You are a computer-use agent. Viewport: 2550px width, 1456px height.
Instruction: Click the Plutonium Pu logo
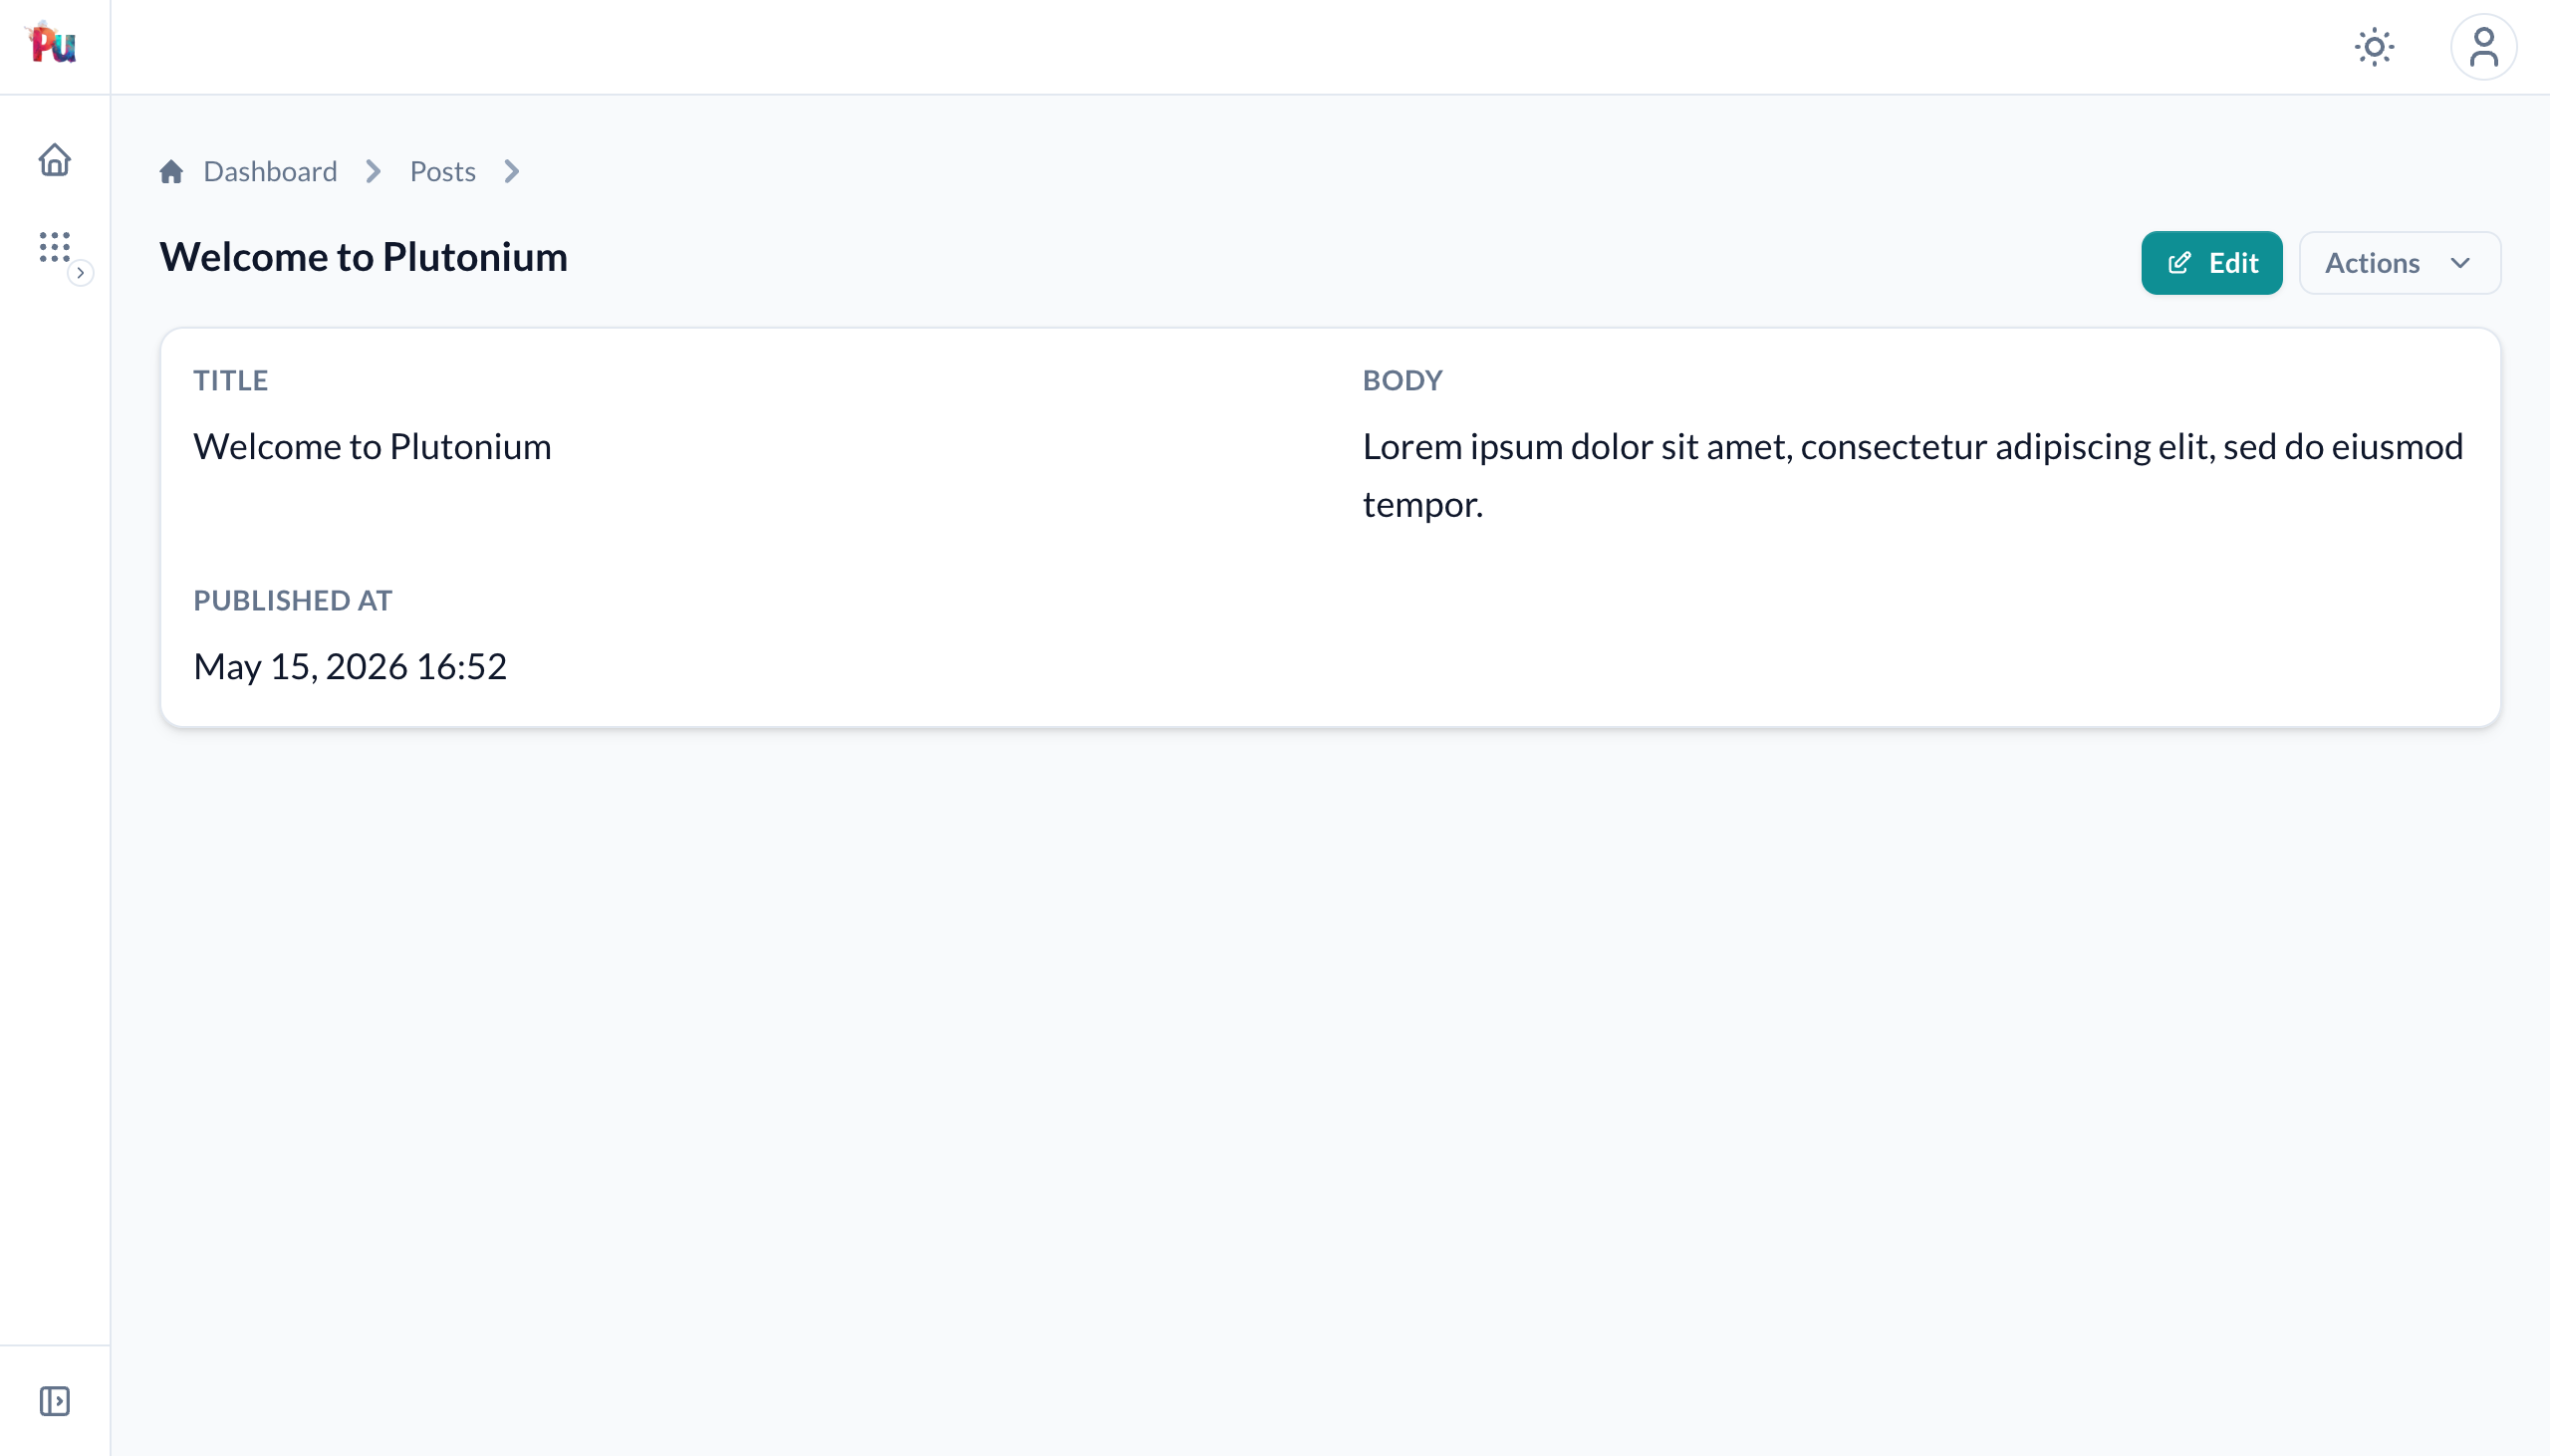coord(53,44)
